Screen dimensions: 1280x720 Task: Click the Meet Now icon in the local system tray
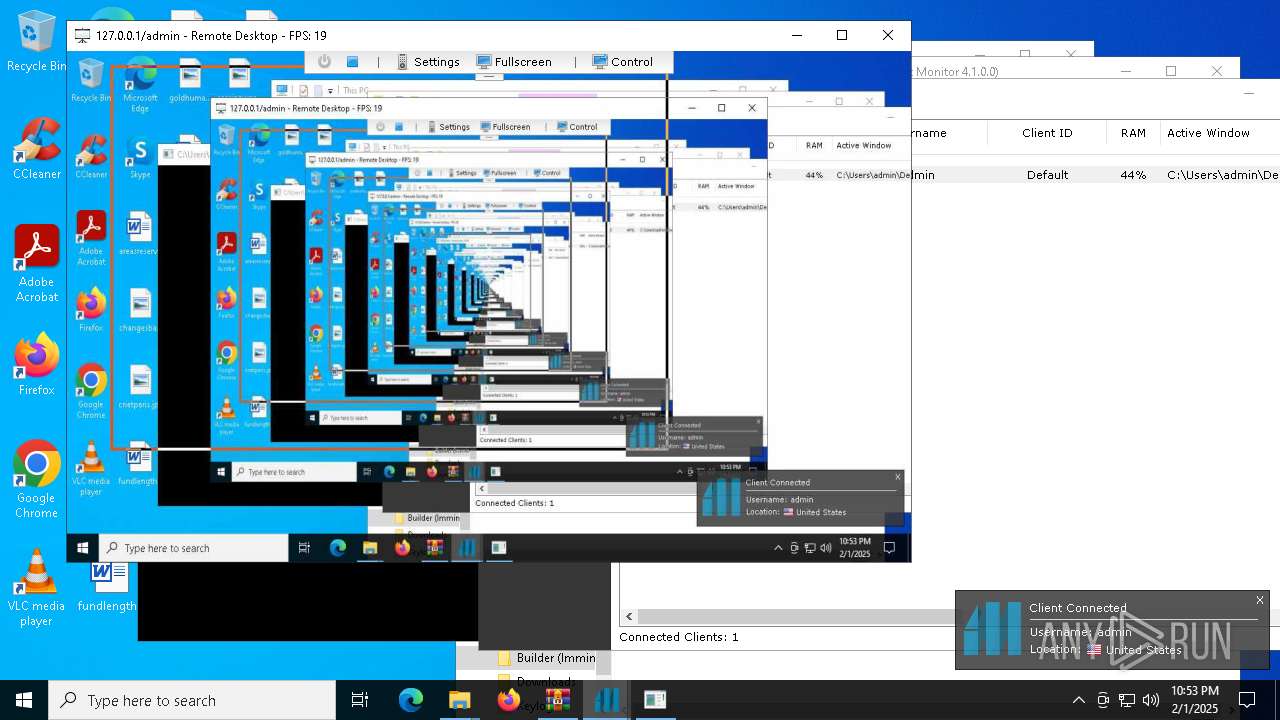pyautogui.click(x=1103, y=700)
